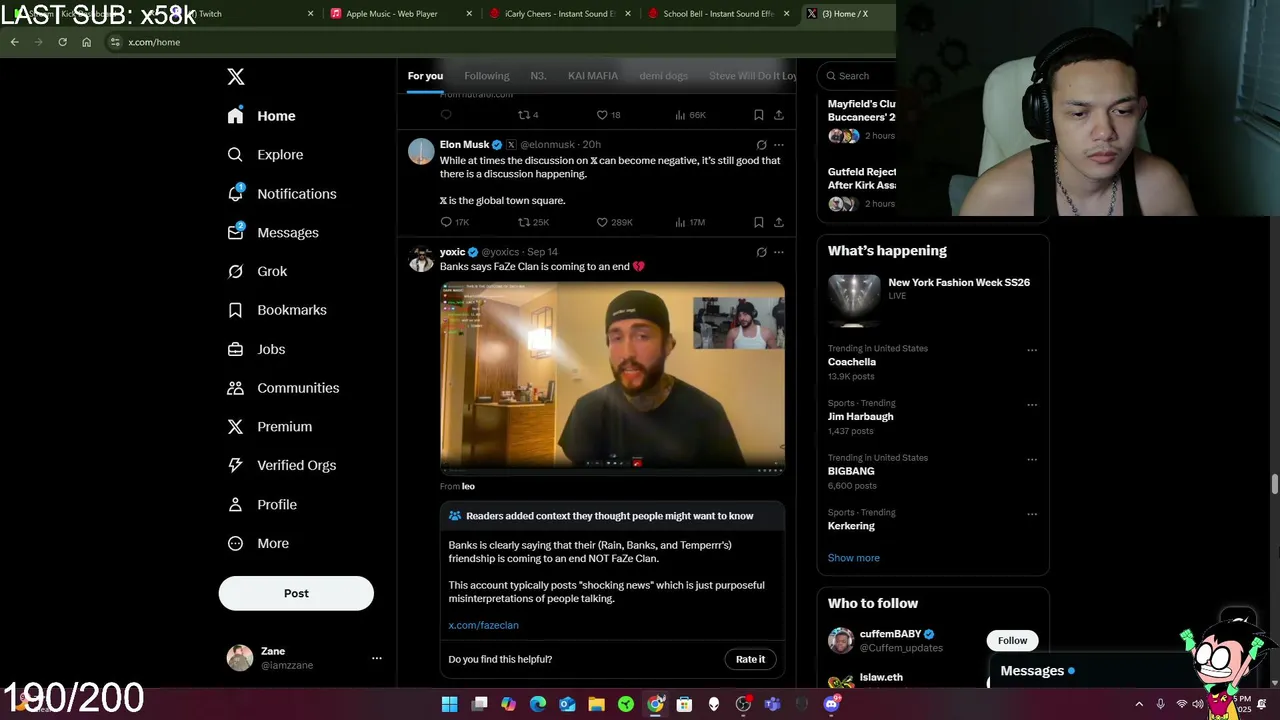Open Windows Start menu
The width and height of the screenshot is (1280, 720).
pos(449,704)
